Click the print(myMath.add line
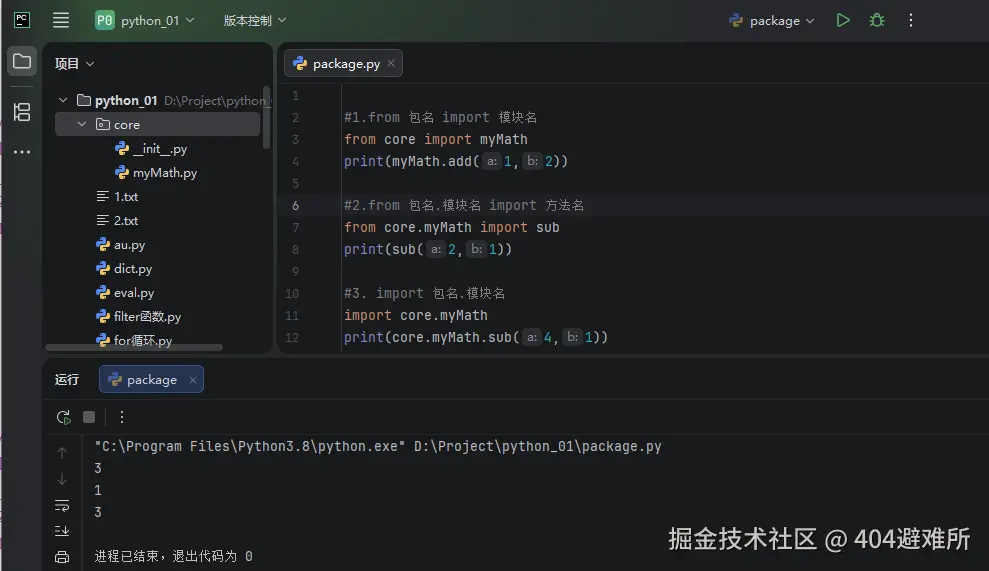Screen dimensions: 989x571 point(455,162)
